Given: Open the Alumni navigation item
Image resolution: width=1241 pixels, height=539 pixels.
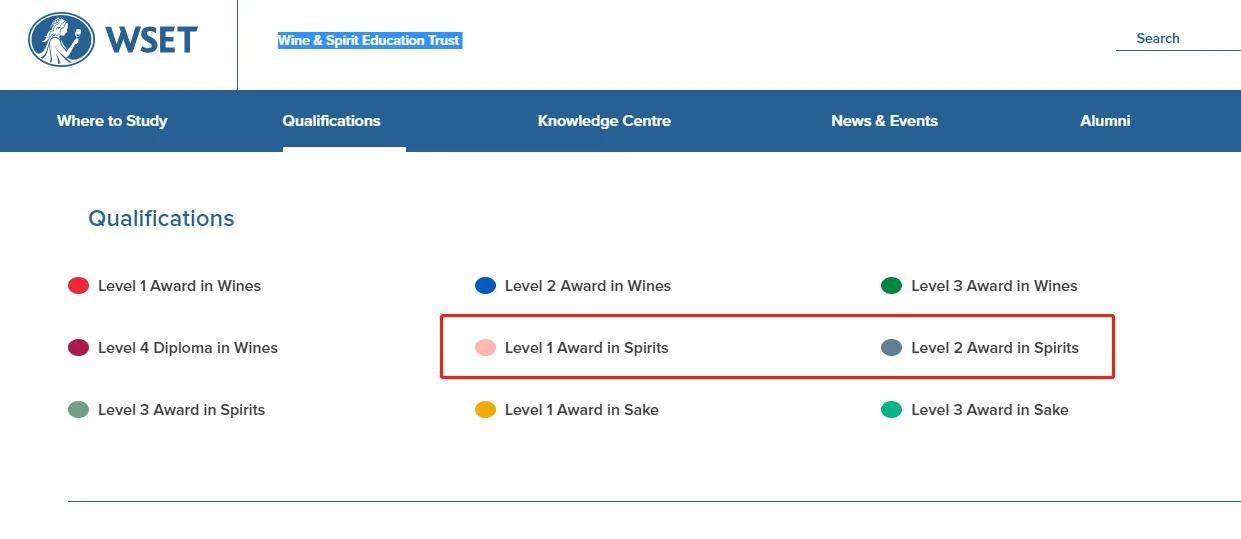Looking at the screenshot, I should [1105, 121].
